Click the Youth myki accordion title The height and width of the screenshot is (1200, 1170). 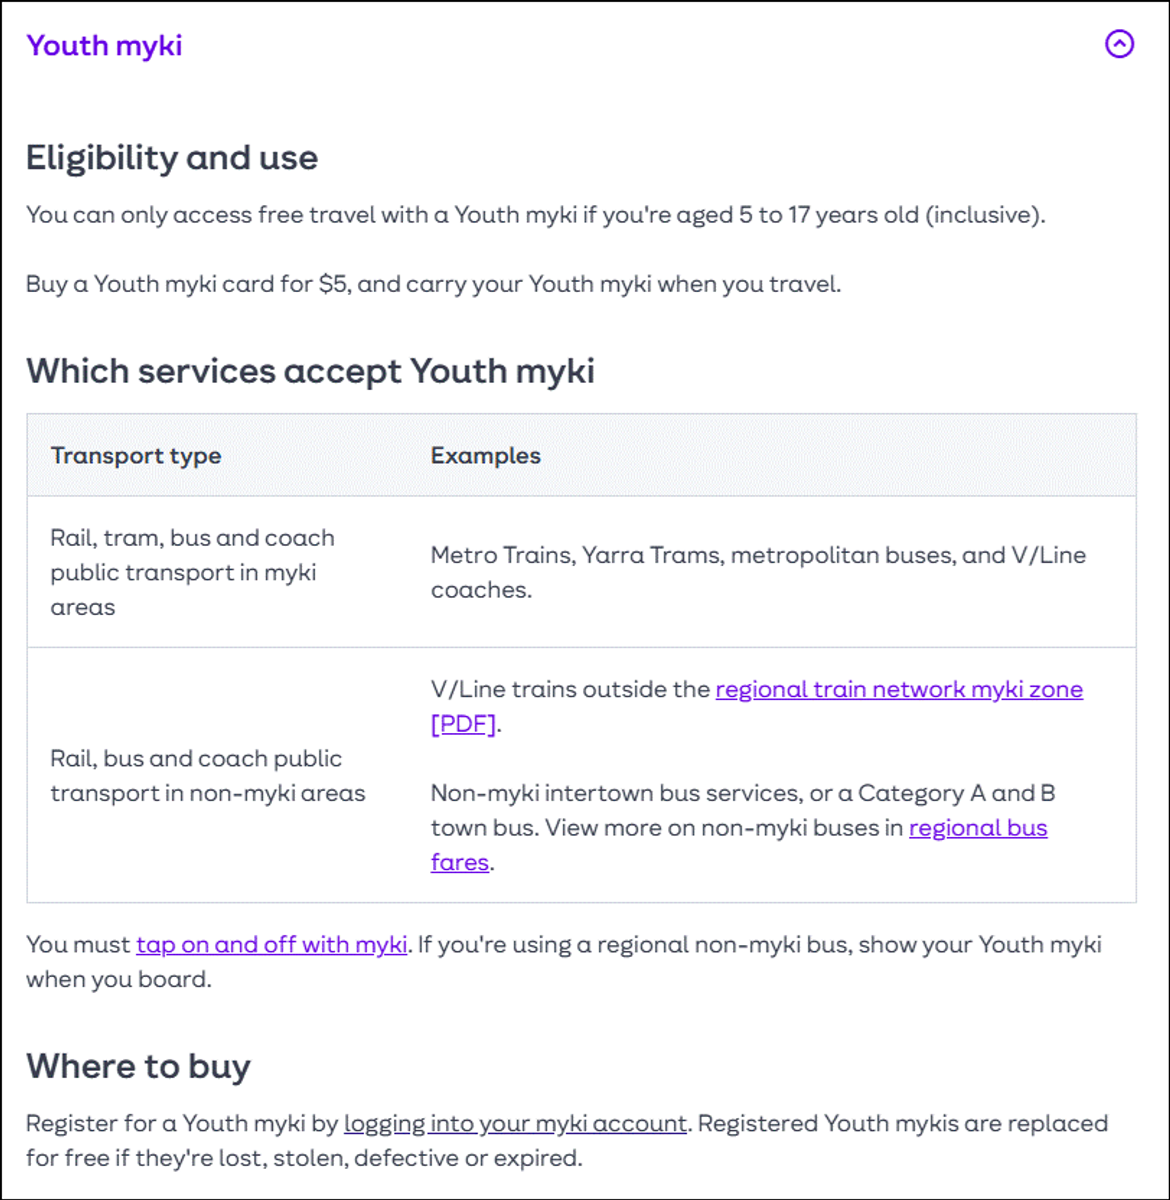click(104, 45)
